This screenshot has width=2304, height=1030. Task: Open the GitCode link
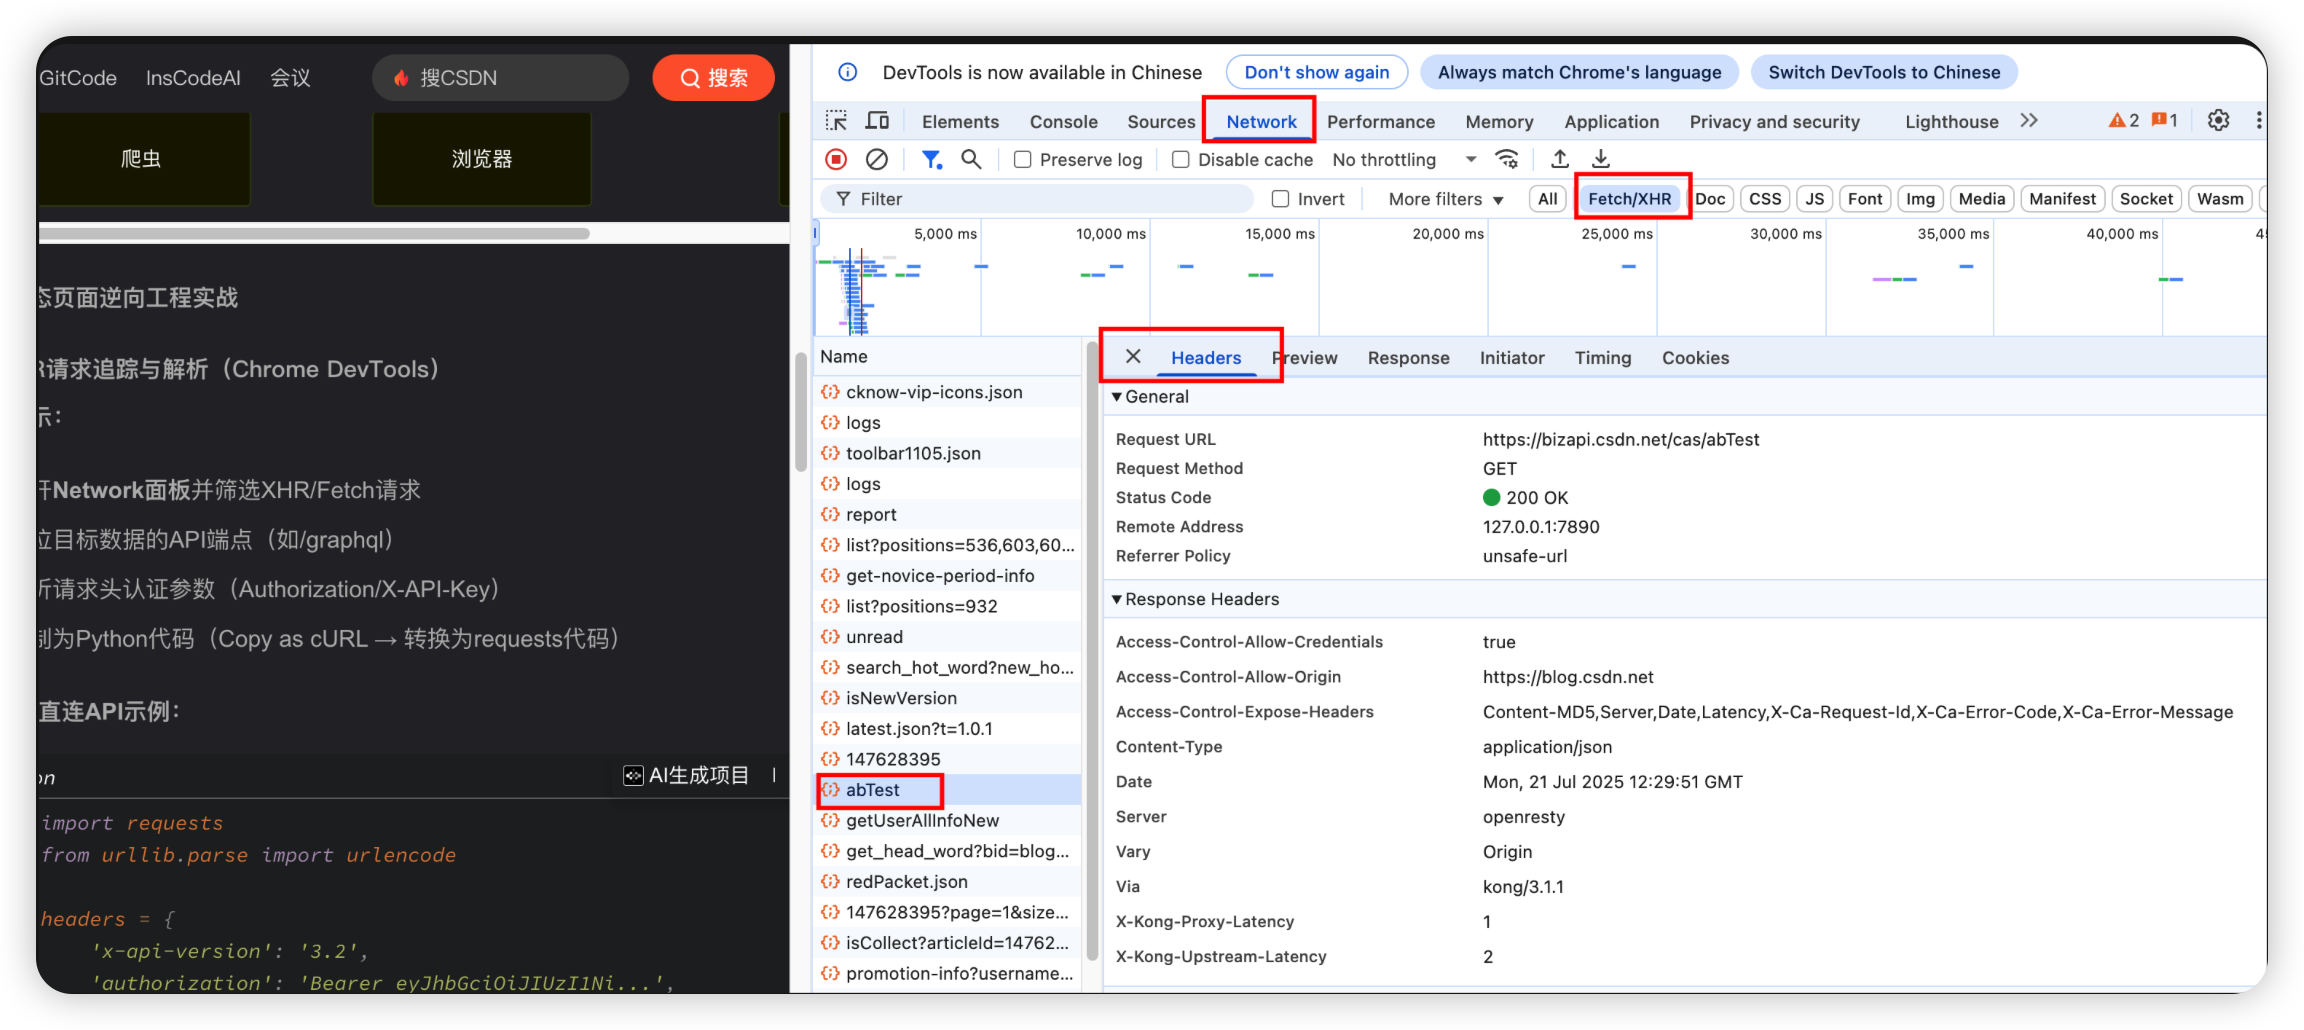78,78
